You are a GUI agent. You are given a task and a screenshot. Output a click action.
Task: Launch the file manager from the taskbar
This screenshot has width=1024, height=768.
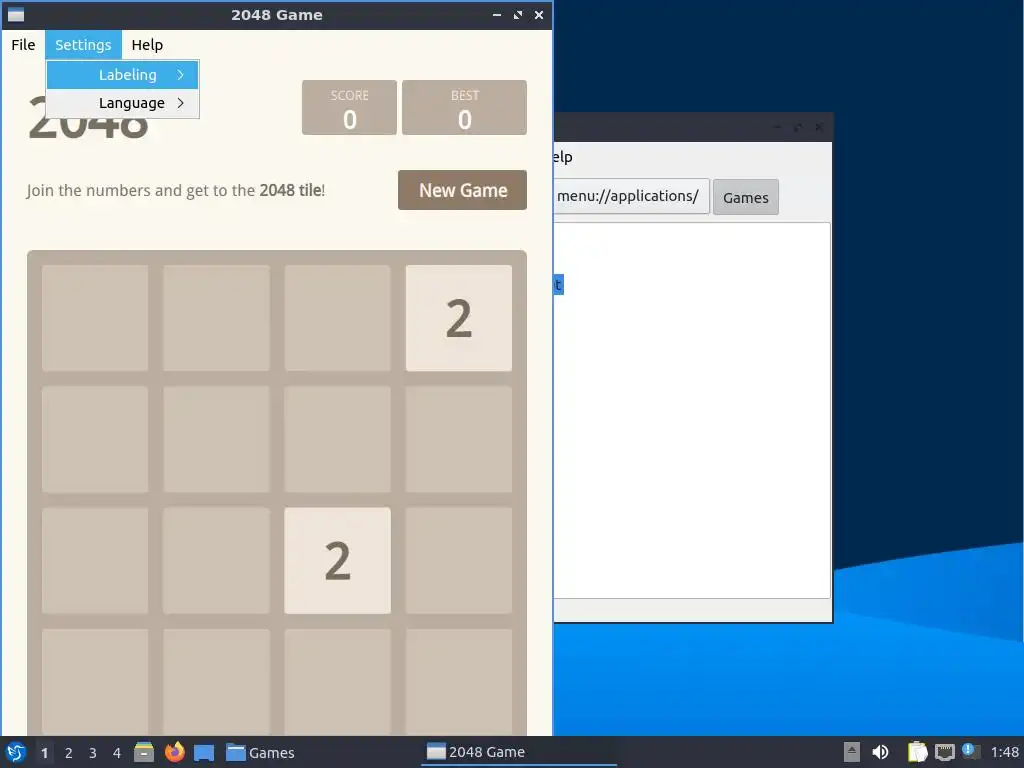click(144, 752)
